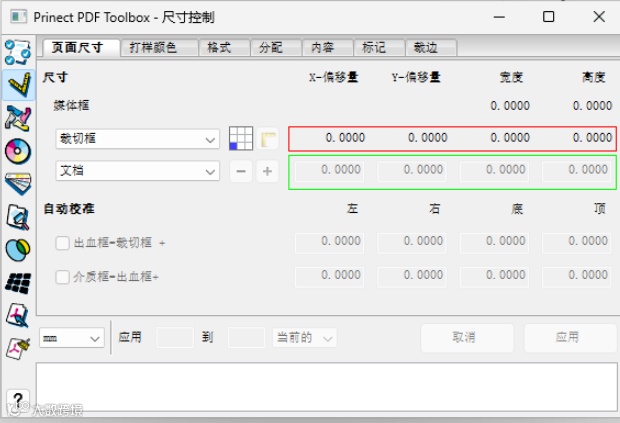This screenshot has width=620, height=423.
Task: Open the 当前的 page range dropdown
Action: tap(304, 338)
